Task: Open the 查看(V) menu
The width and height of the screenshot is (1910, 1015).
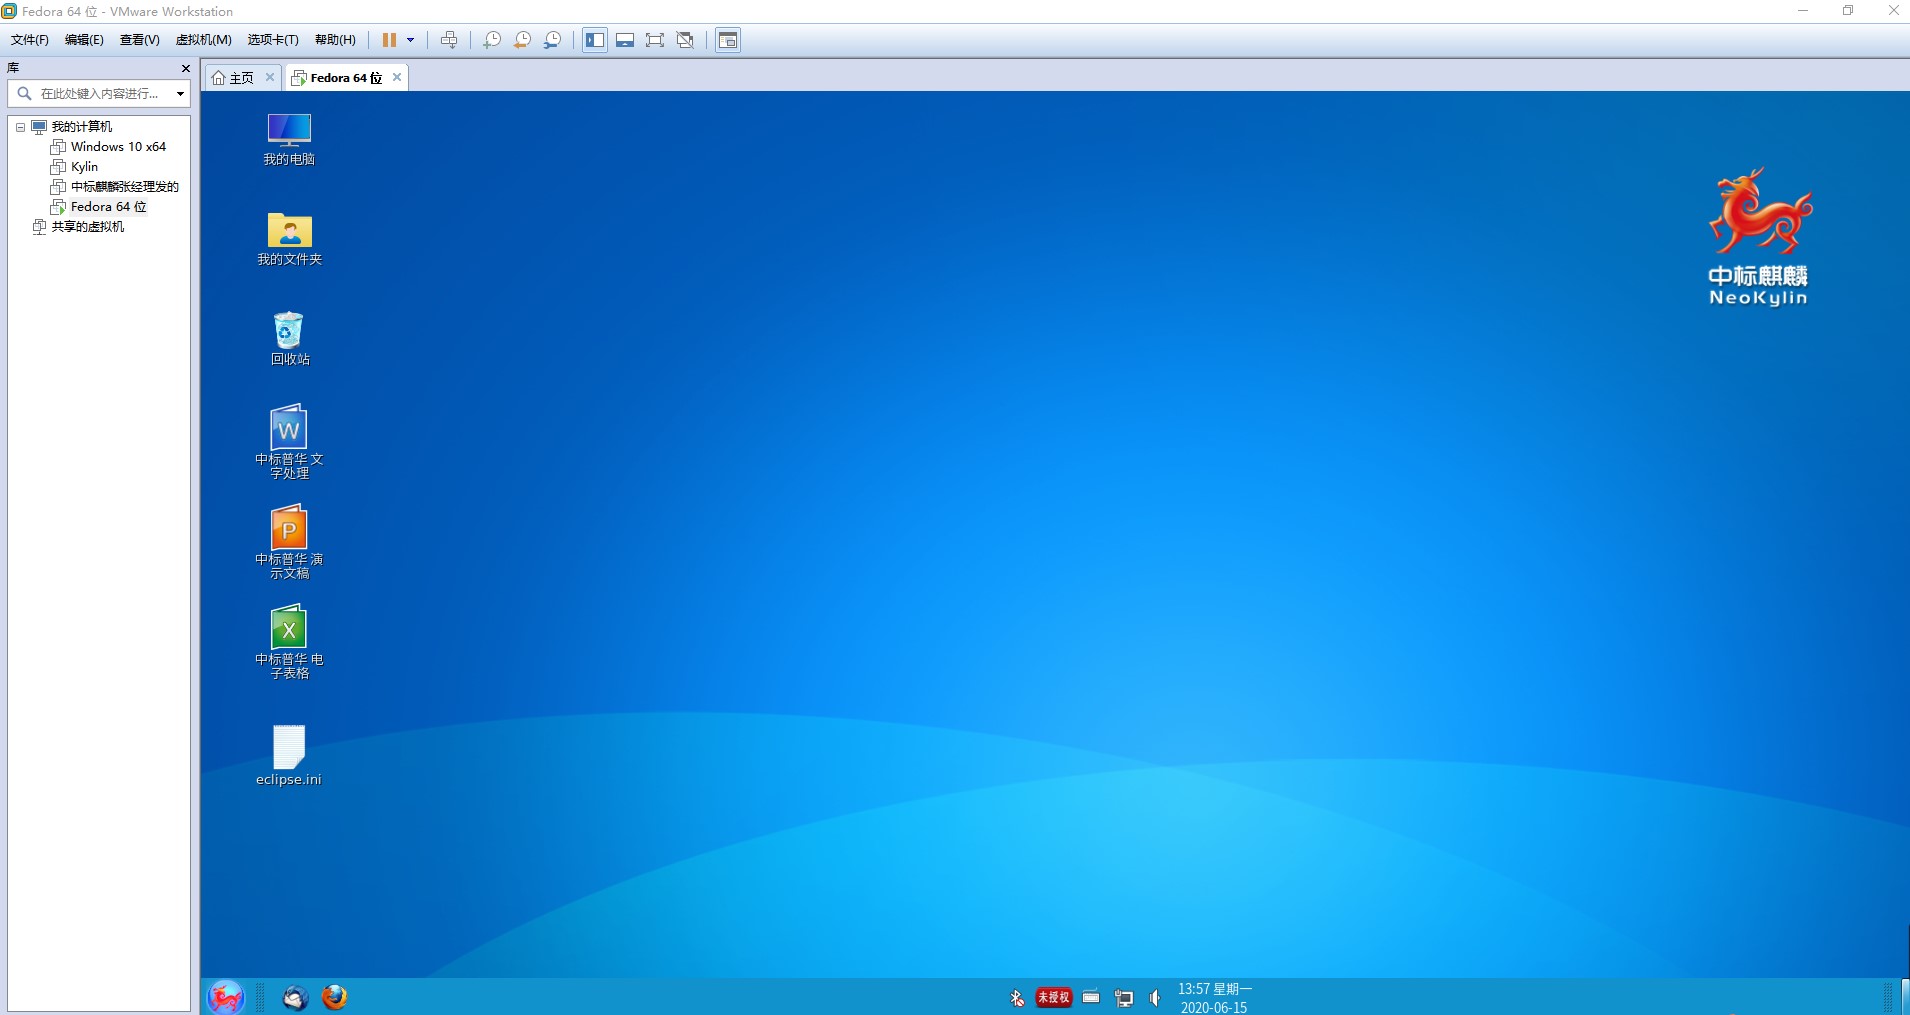Action: pyautogui.click(x=139, y=40)
